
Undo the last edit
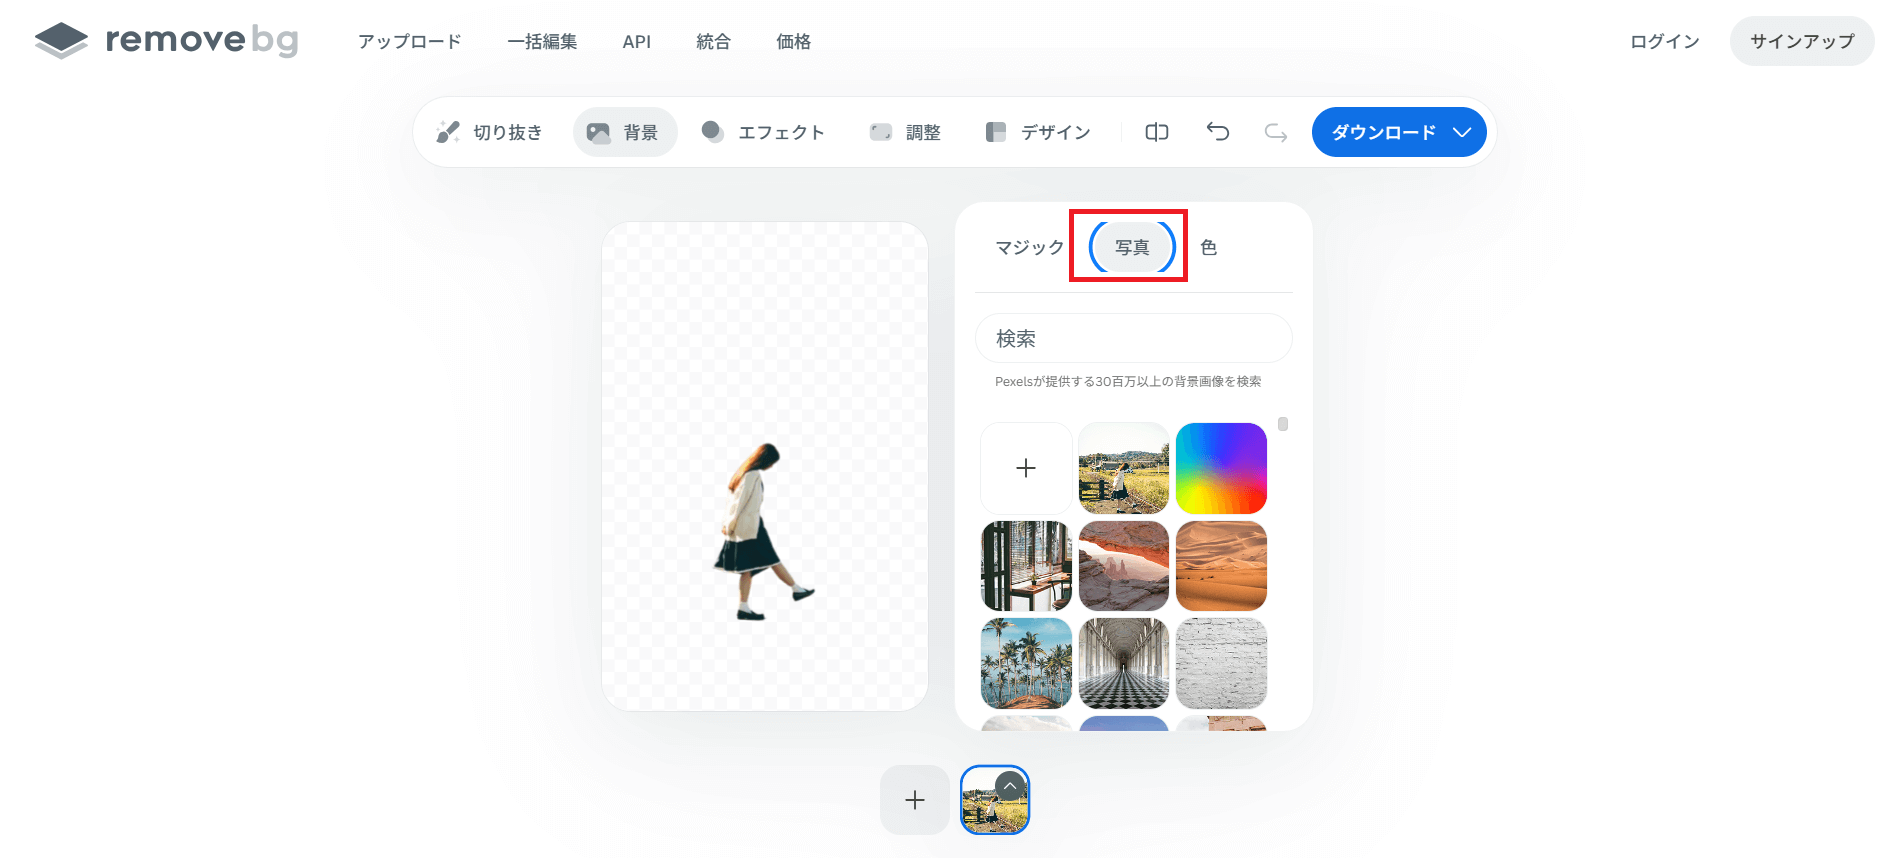(x=1217, y=132)
